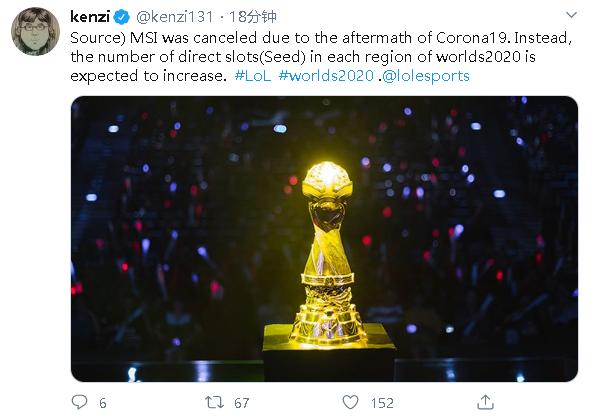Share tweet via upload arrow icon
The width and height of the screenshot is (594, 419).
485,402
